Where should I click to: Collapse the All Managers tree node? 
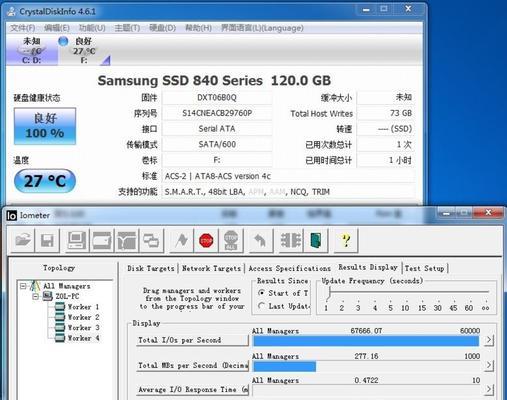coord(23,286)
